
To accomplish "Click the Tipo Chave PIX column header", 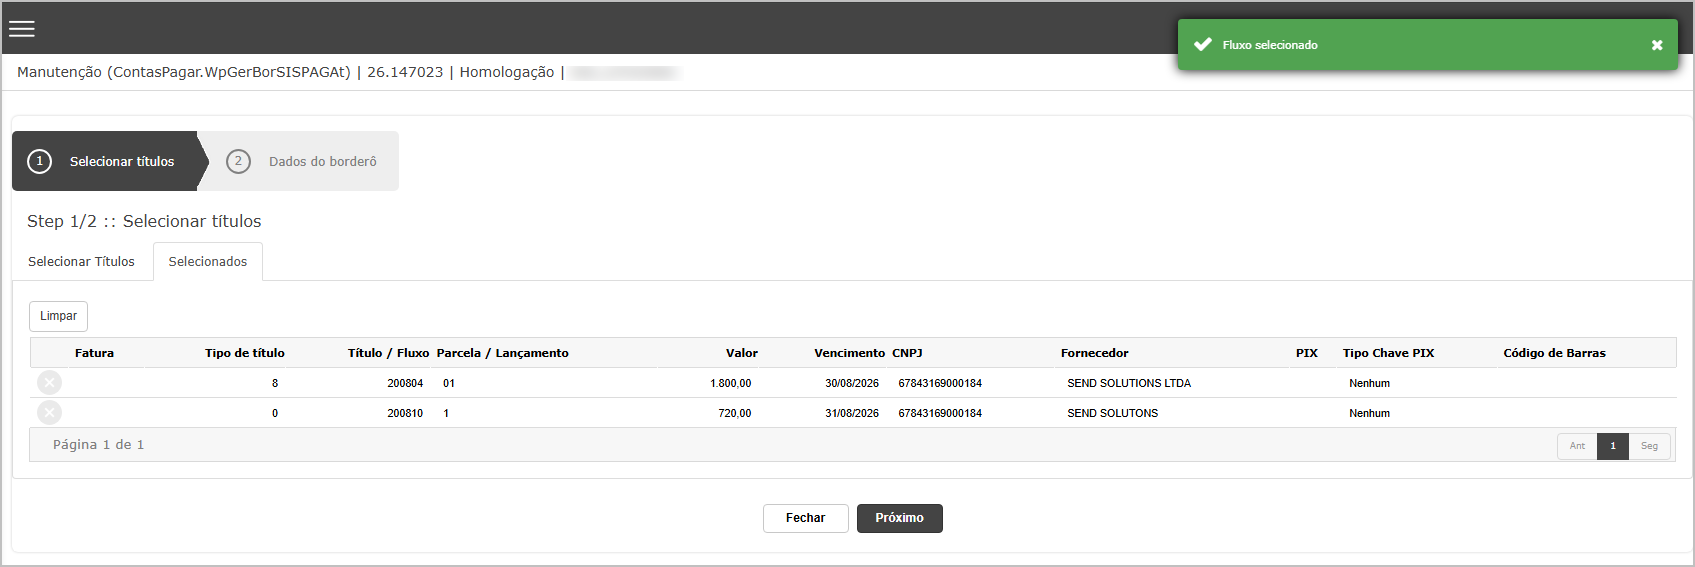I will coord(1388,353).
